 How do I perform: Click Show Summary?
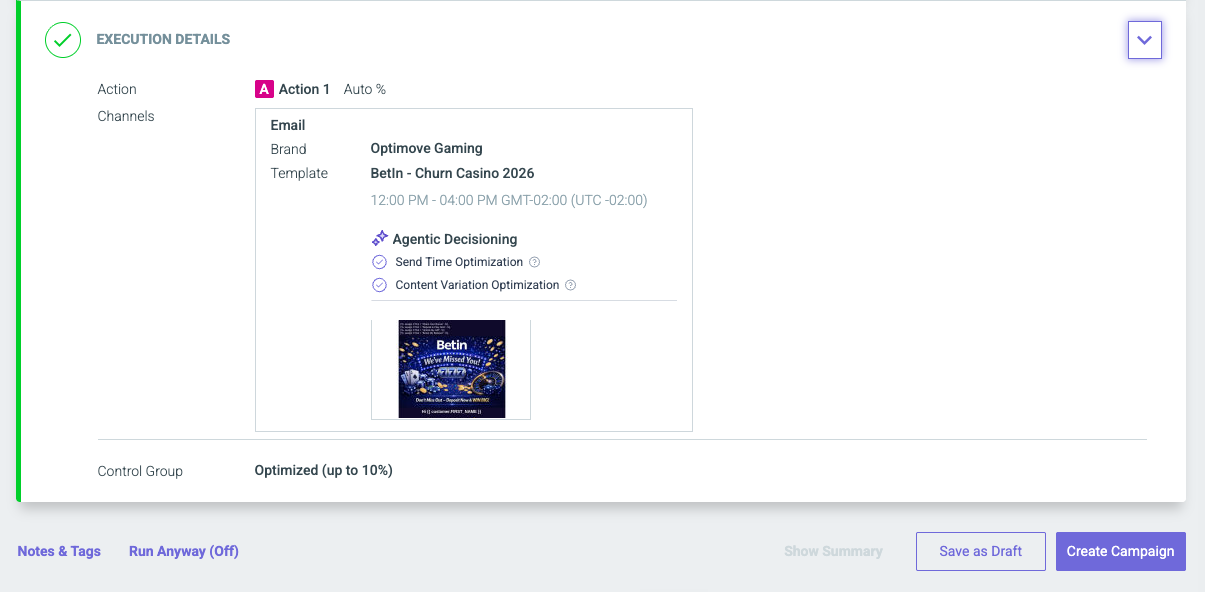(x=833, y=551)
